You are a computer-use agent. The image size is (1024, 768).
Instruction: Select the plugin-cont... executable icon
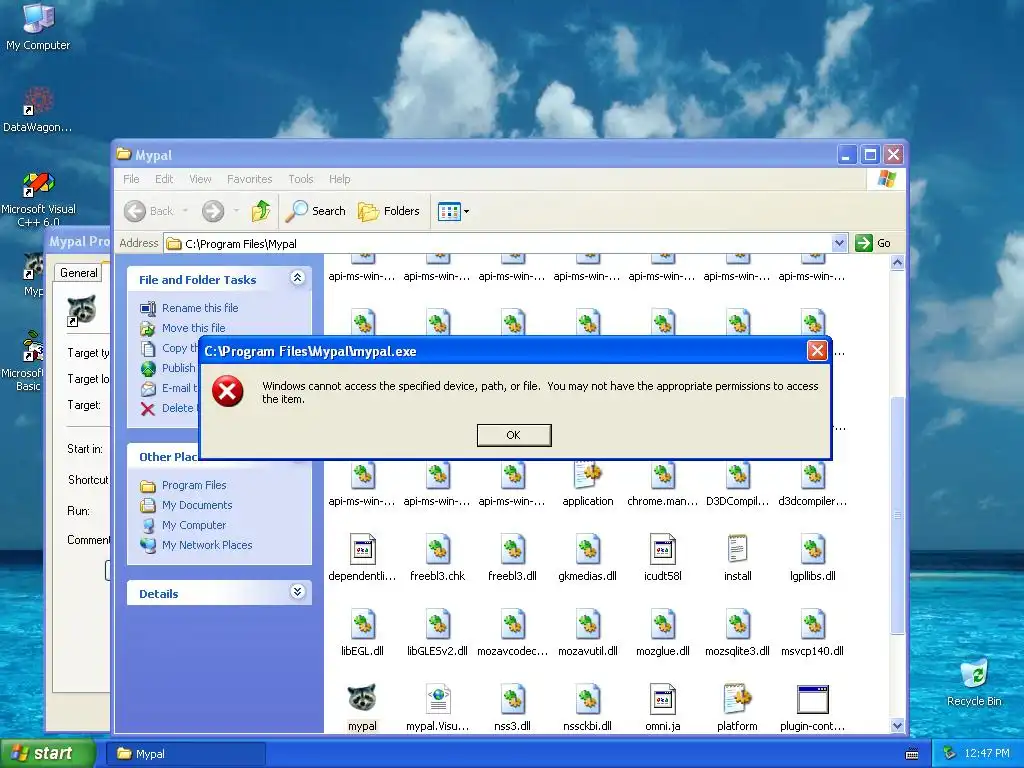point(812,699)
